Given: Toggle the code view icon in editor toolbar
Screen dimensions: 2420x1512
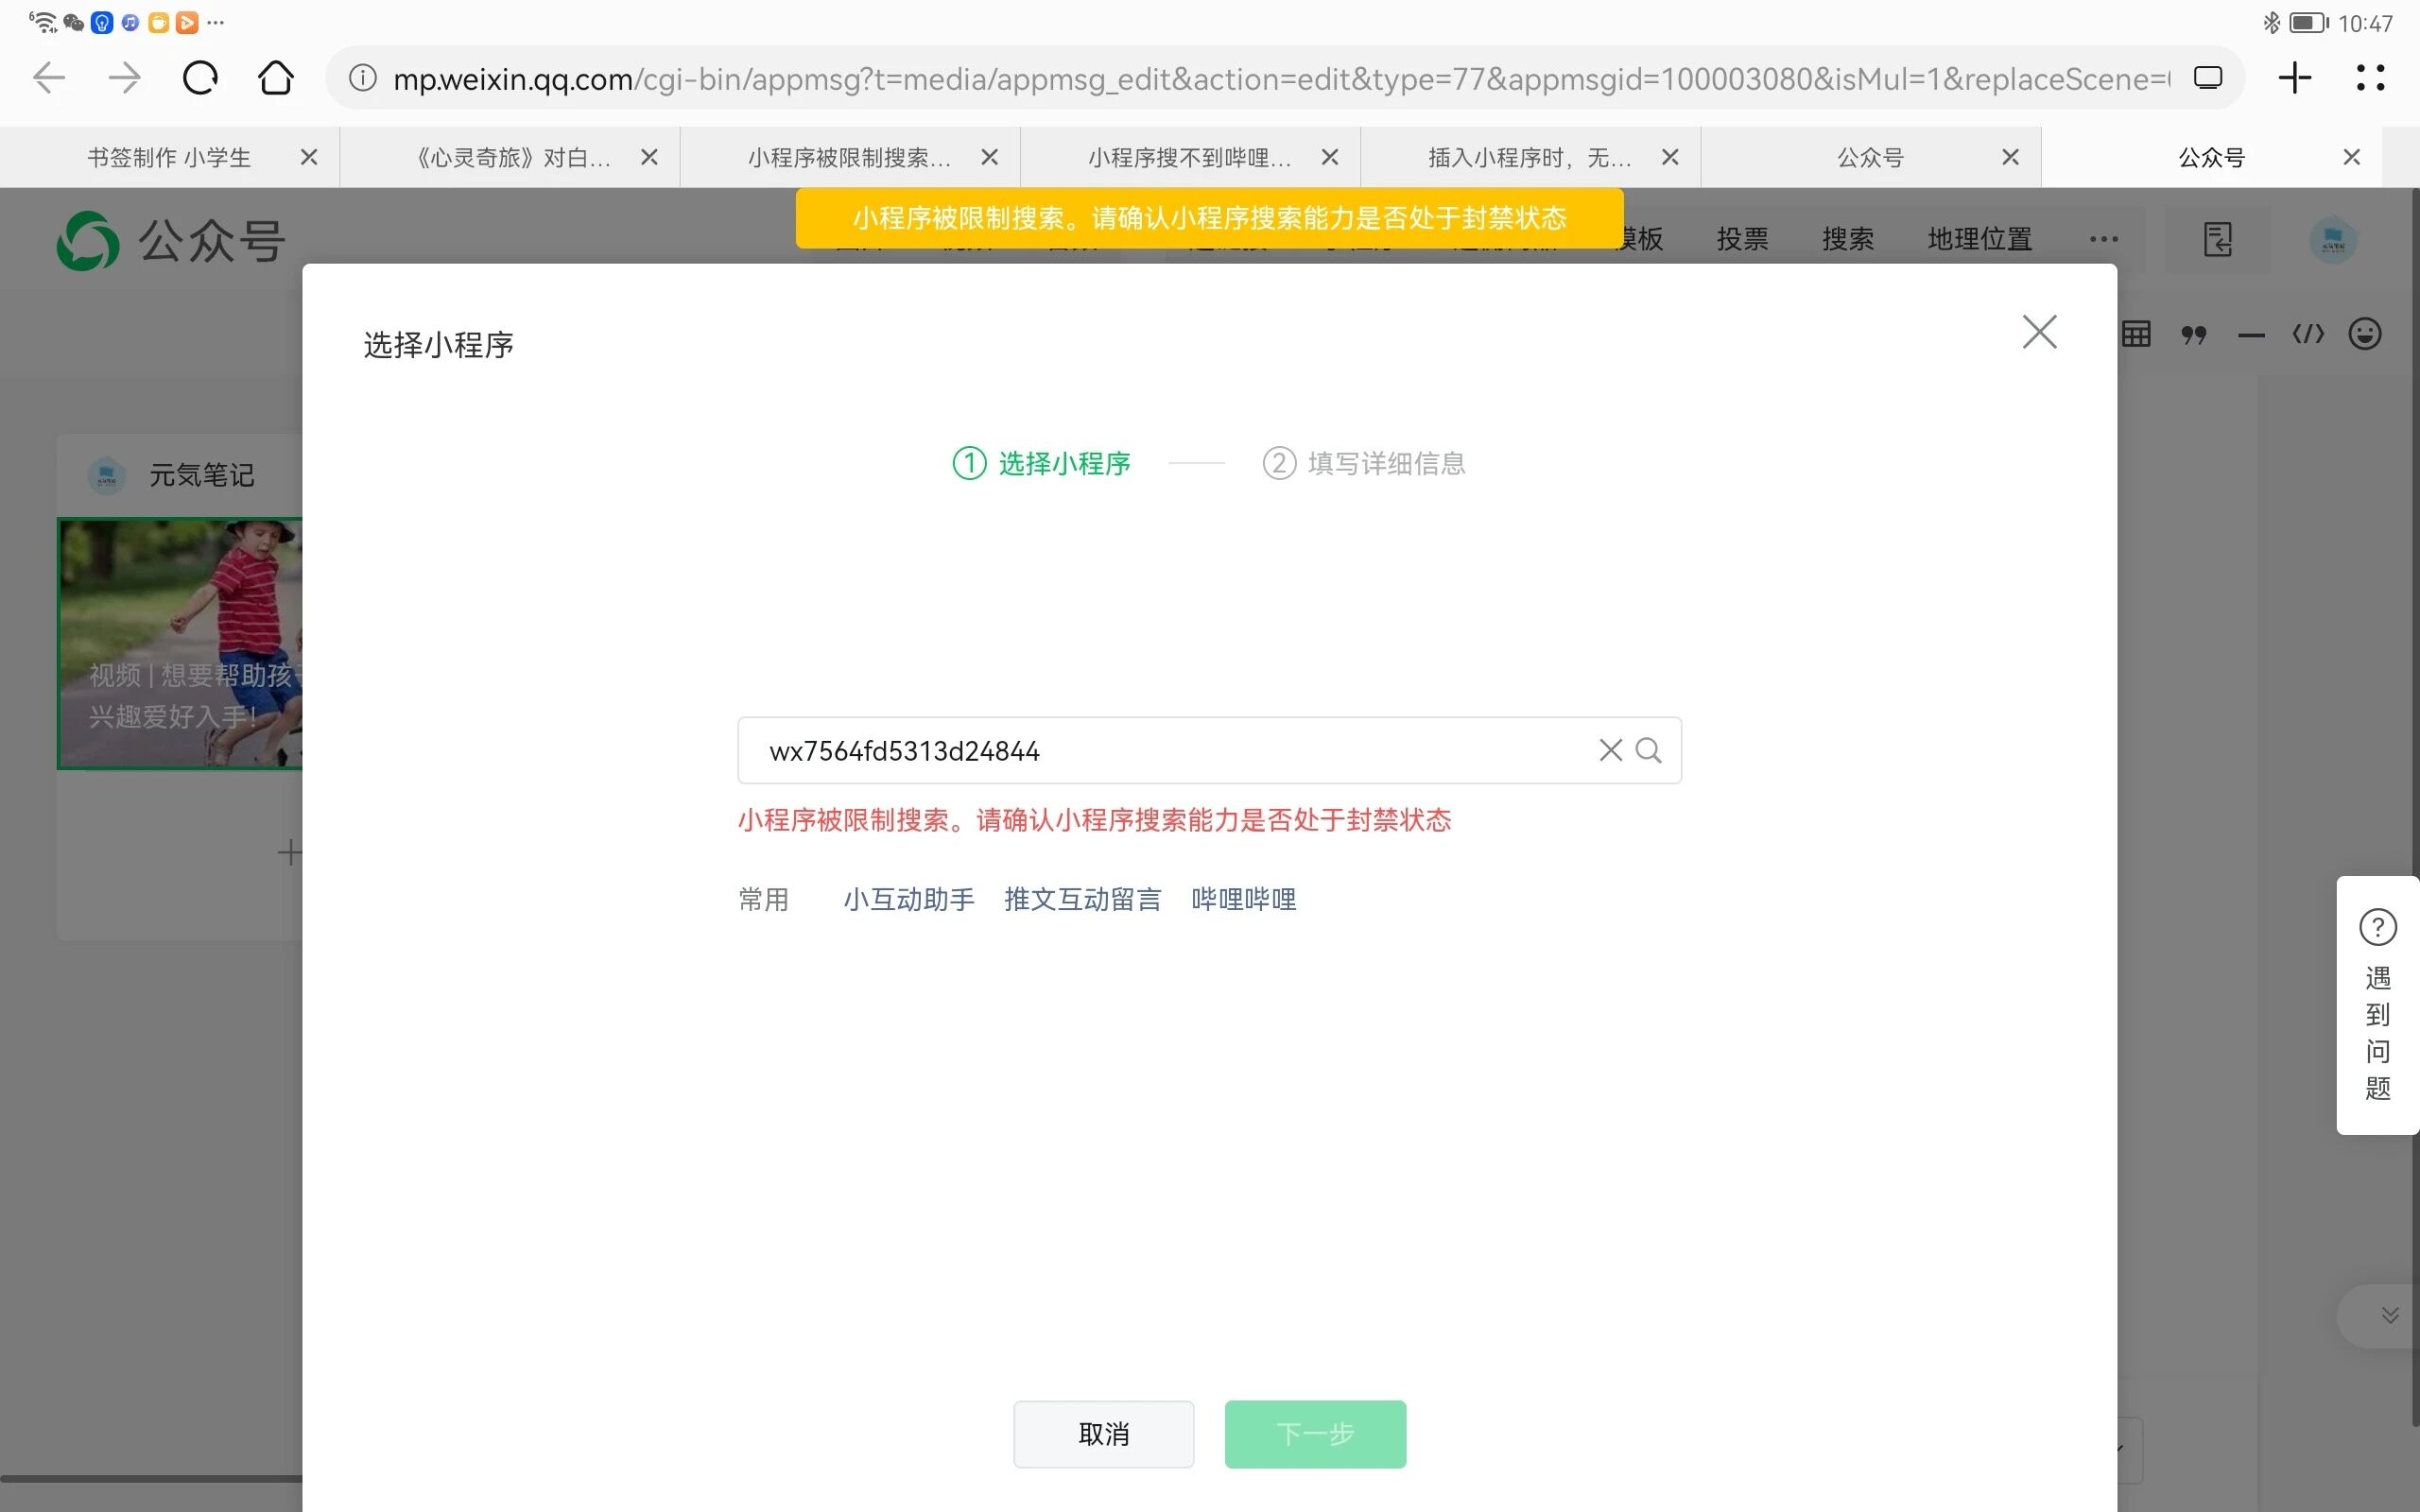Looking at the screenshot, I should pyautogui.click(x=2308, y=334).
